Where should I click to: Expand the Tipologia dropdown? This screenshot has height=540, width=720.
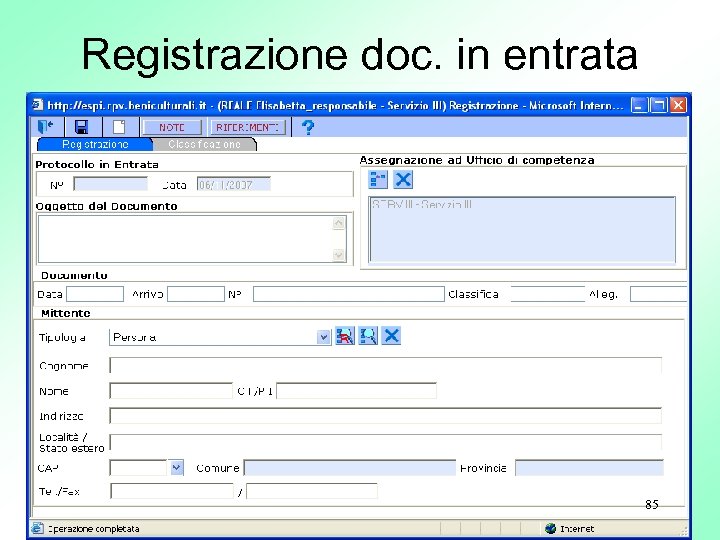[x=324, y=338]
